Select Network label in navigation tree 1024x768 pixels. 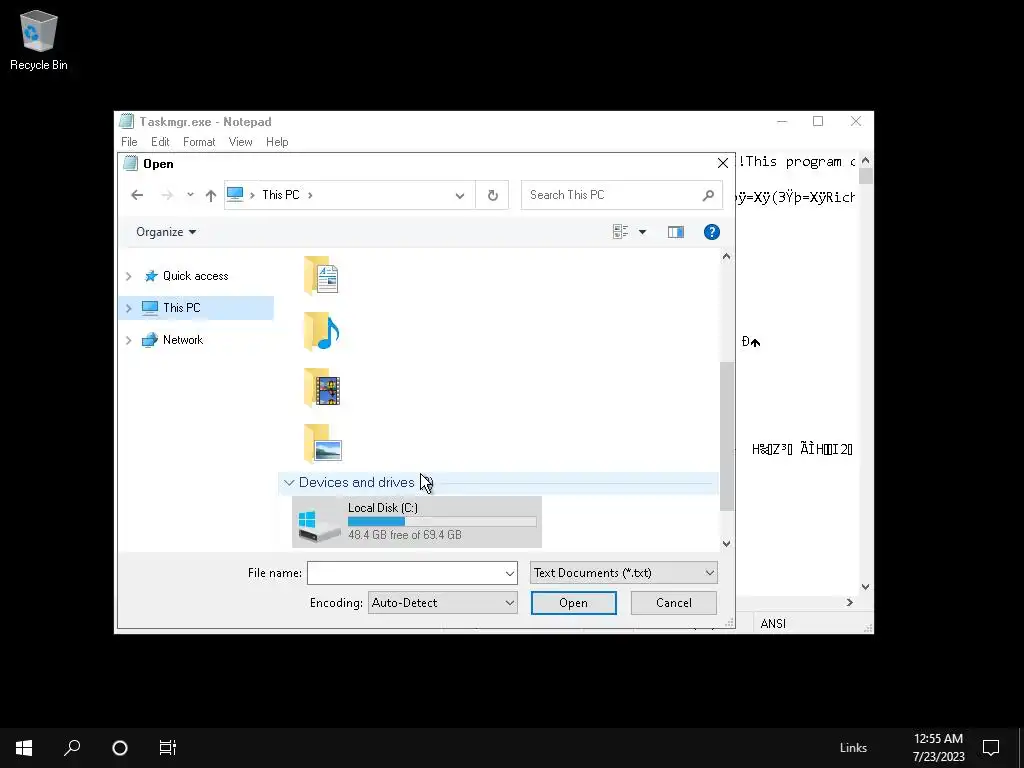tap(183, 340)
